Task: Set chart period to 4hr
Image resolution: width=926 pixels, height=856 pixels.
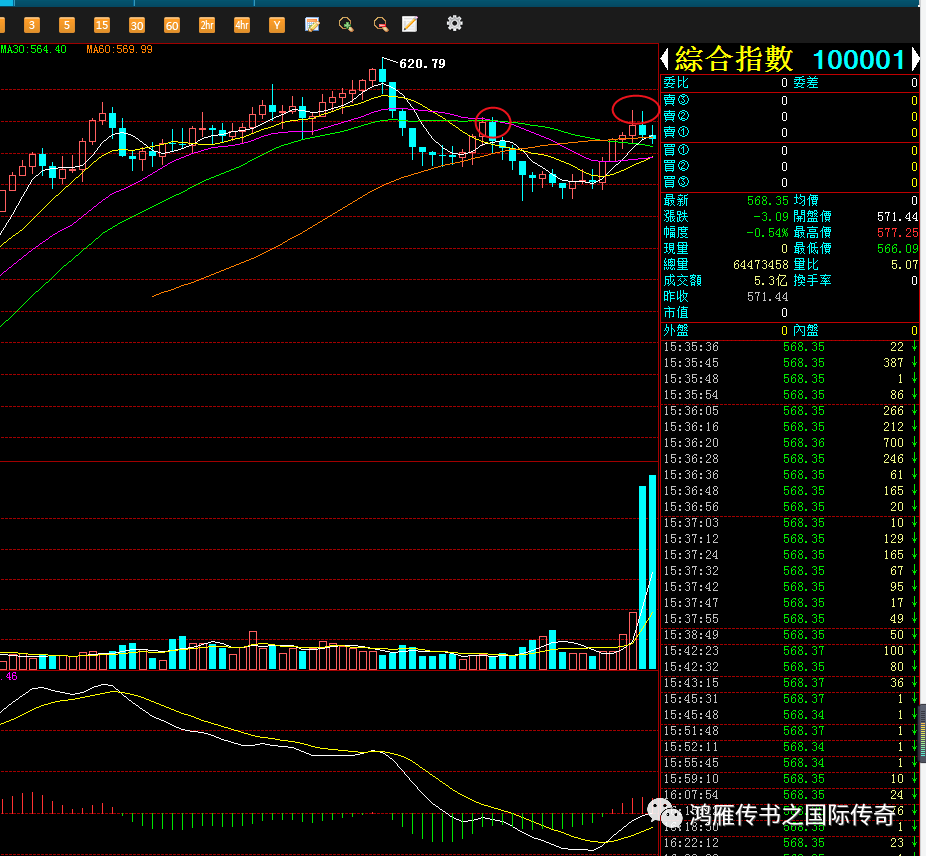Action: [242, 25]
